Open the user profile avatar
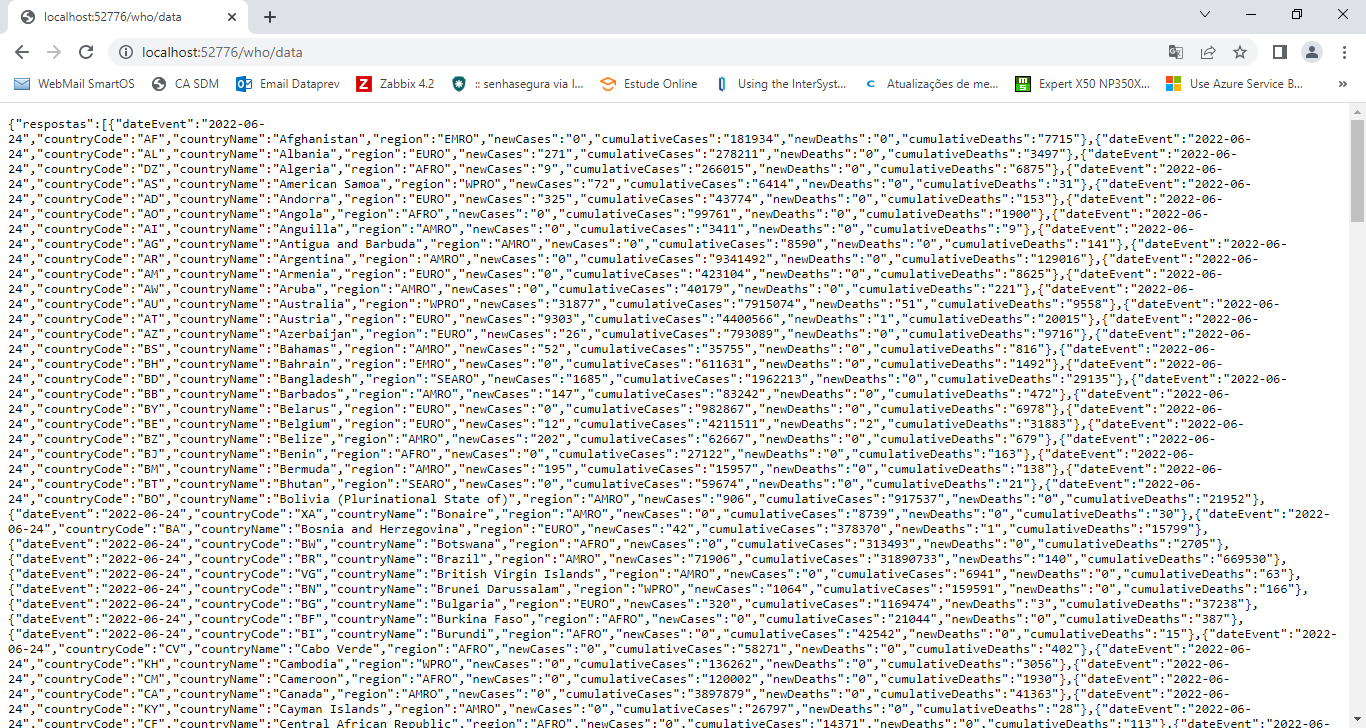The height and width of the screenshot is (728, 1366). (1312, 52)
